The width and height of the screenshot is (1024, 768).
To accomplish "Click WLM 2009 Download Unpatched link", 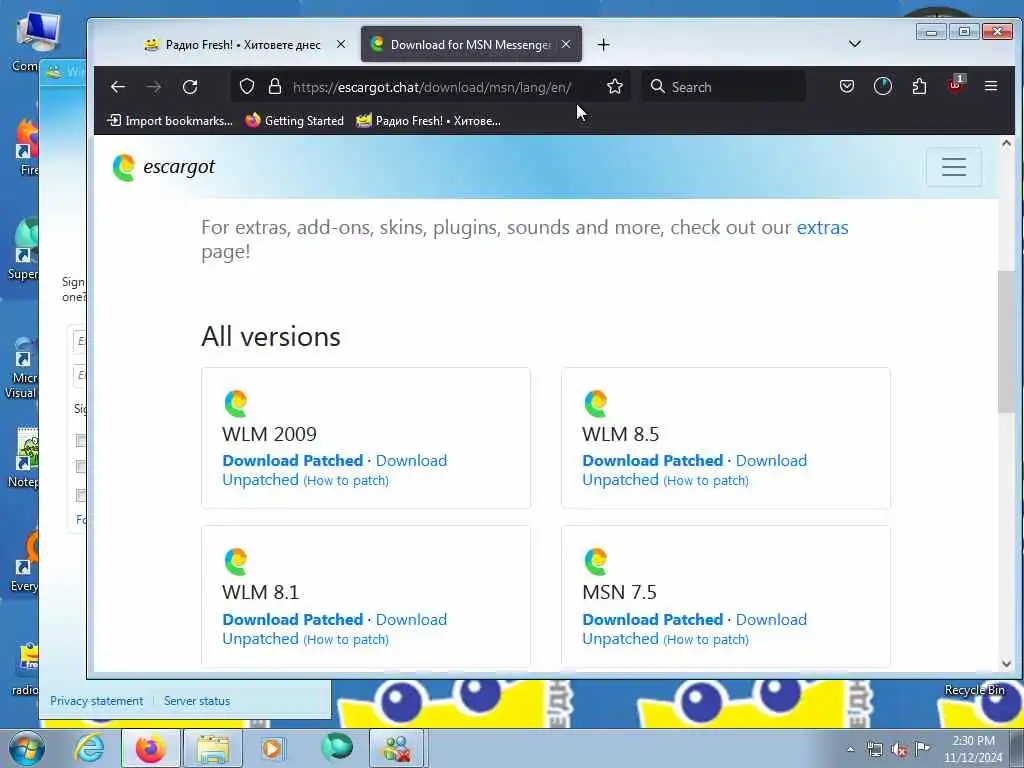I will click(x=334, y=470).
